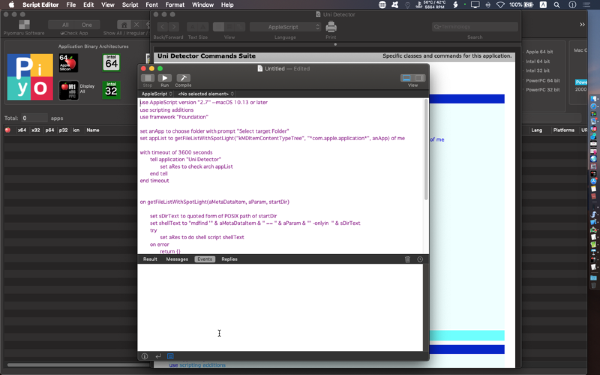Viewport: 600px width, 375px height.
Task: Sort by the x32 column header
Action: (36, 130)
